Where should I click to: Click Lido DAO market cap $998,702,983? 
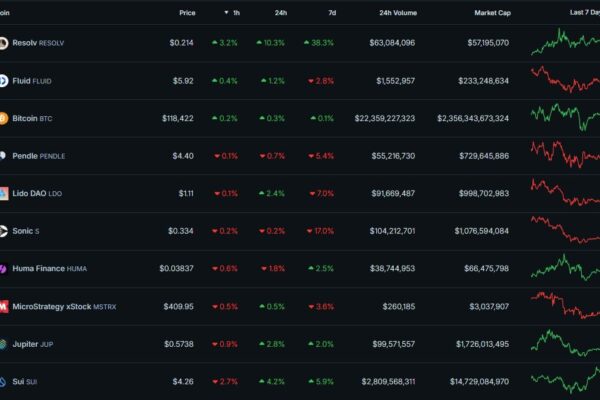click(x=484, y=193)
